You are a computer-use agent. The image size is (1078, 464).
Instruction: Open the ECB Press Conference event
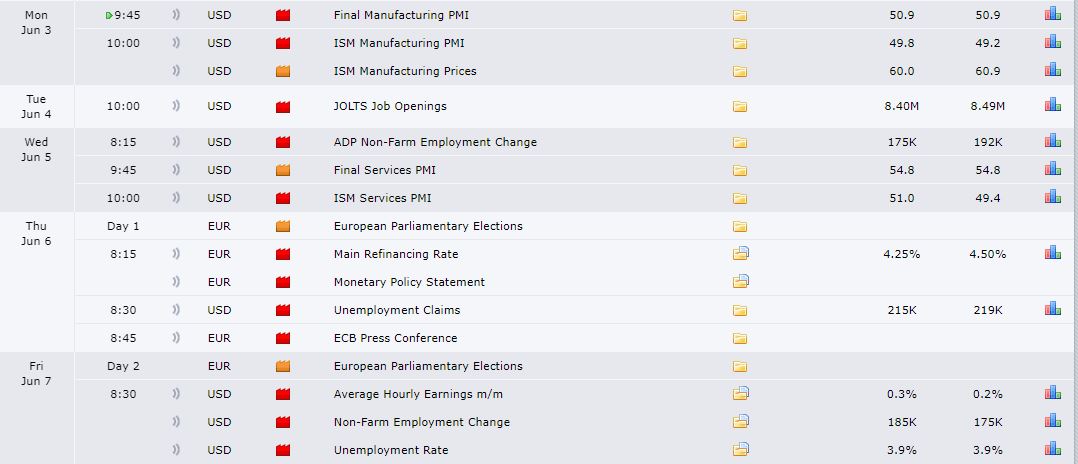pyautogui.click(x=395, y=338)
